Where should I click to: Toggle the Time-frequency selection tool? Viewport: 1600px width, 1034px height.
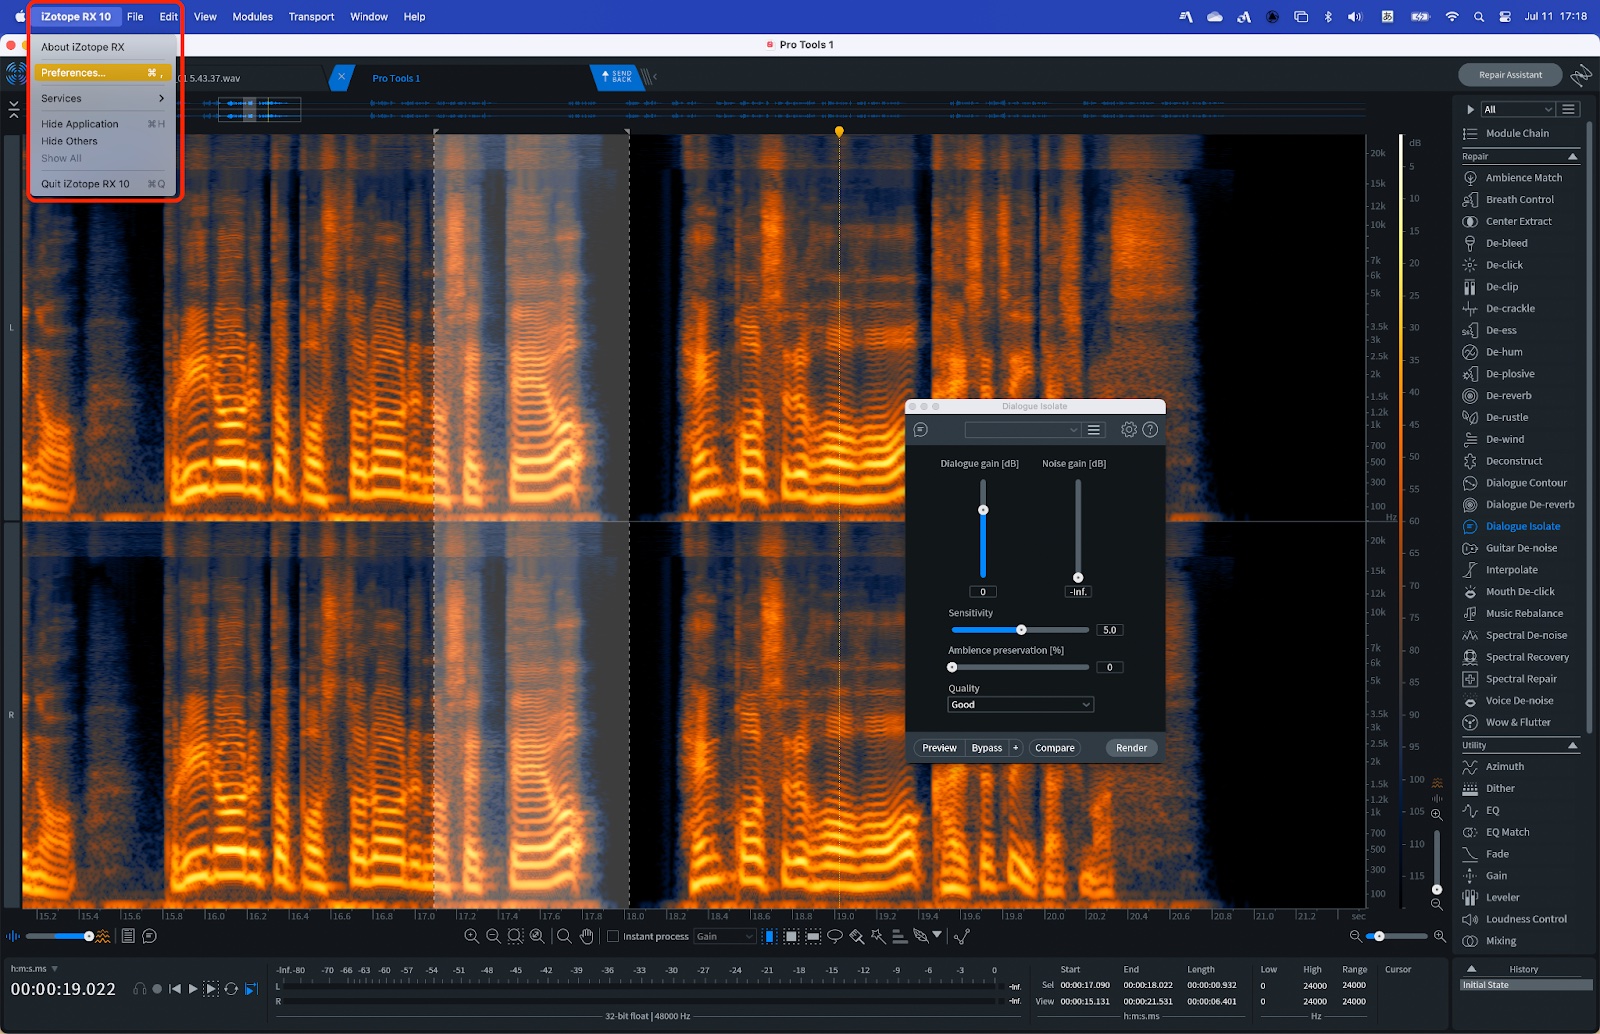pyautogui.click(x=791, y=937)
